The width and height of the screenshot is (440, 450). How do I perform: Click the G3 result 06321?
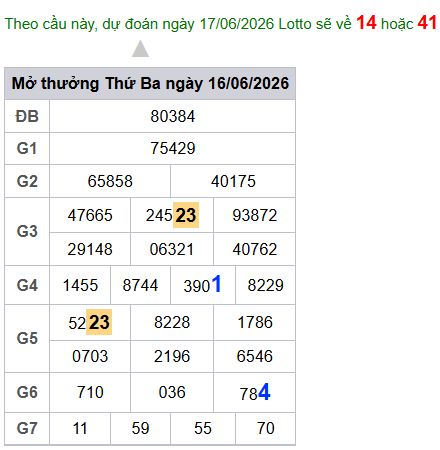click(172, 249)
